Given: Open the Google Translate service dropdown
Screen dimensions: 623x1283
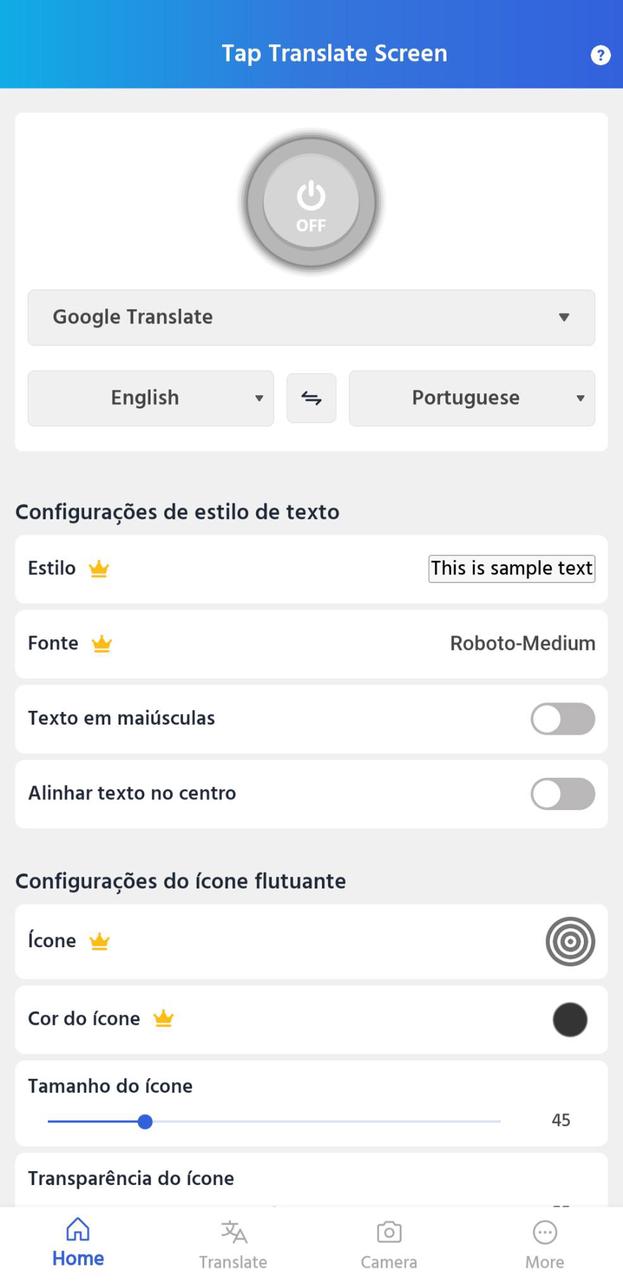Looking at the screenshot, I should pos(311,317).
